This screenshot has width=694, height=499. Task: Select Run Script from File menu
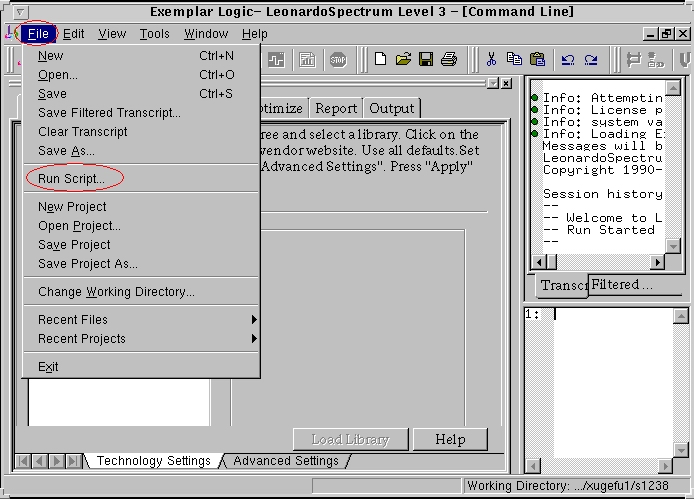pos(71,179)
